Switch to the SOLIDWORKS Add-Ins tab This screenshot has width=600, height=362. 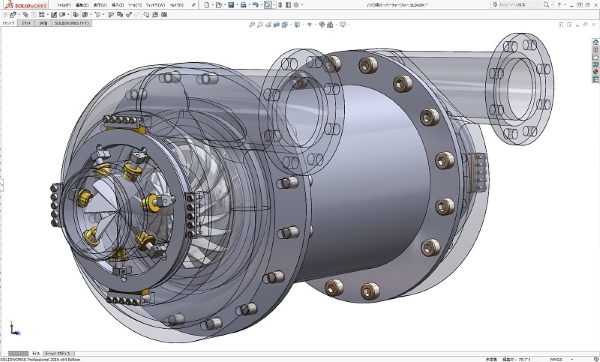(x=71, y=23)
